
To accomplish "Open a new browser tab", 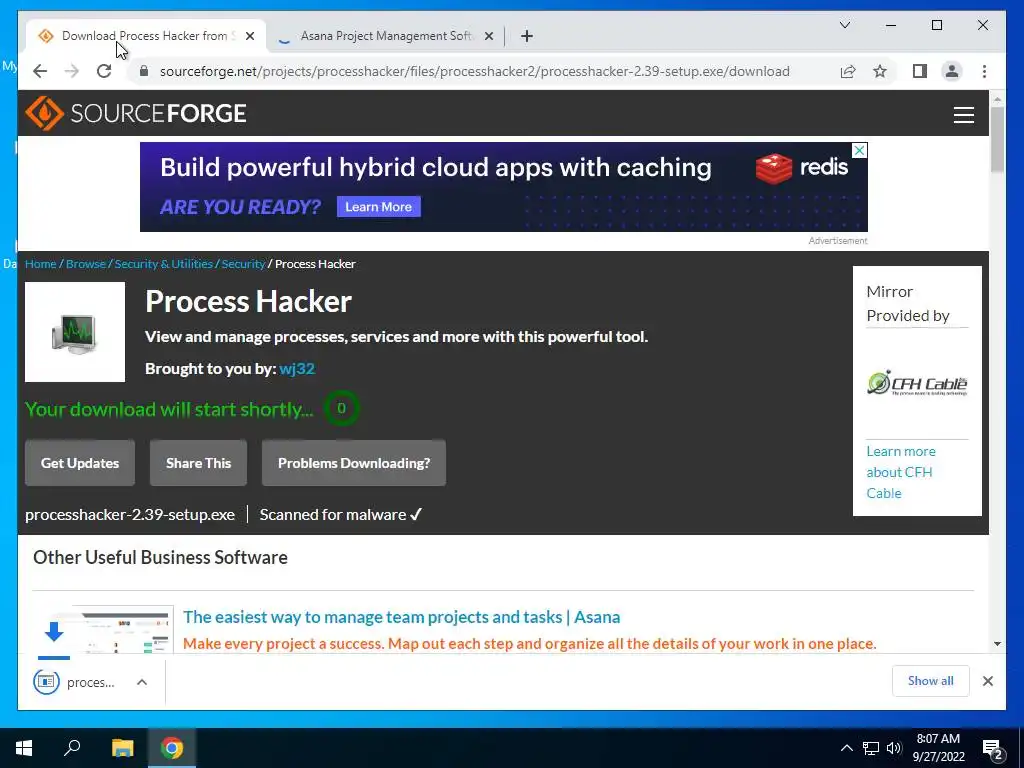I will coord(527,36).
